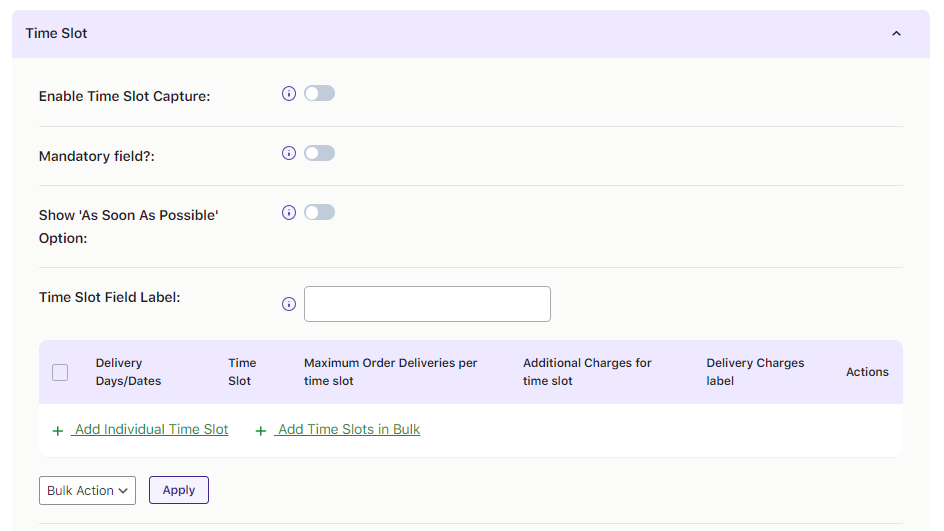Collapse the Time Slot section chevron

[896, 34]
